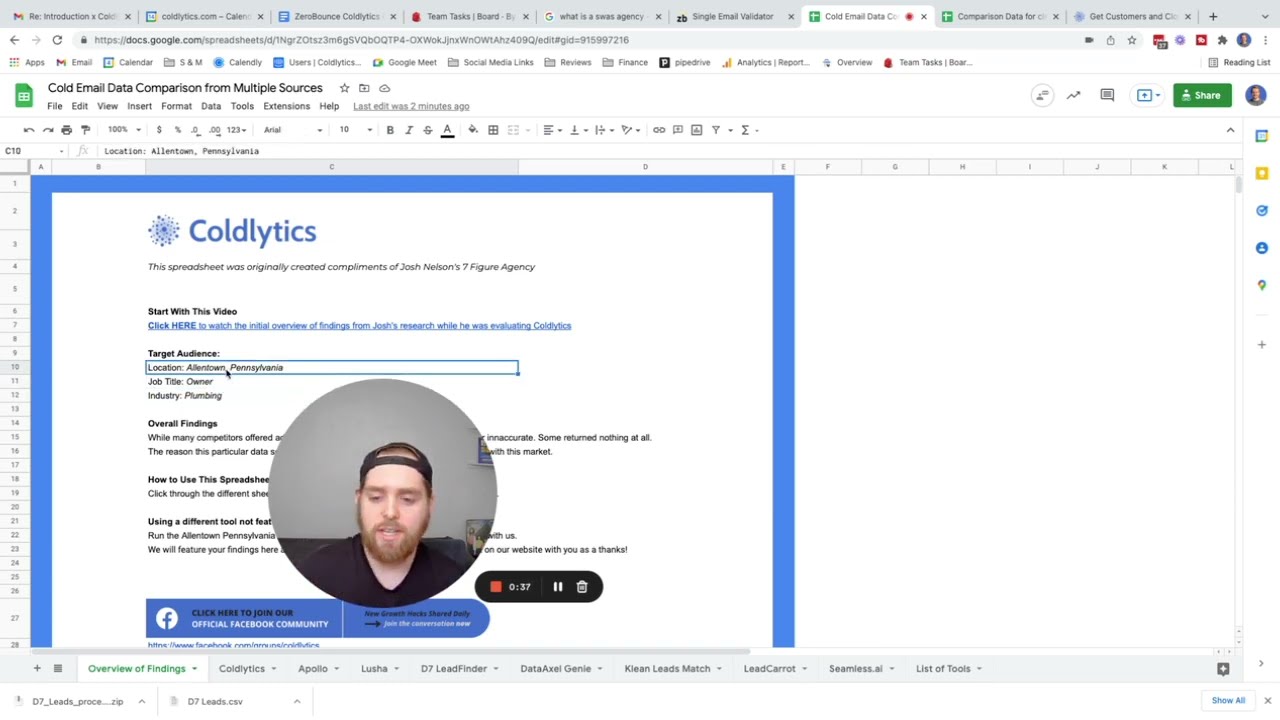
Task: Open horizontal align dropdown
Action: [552, 130]
